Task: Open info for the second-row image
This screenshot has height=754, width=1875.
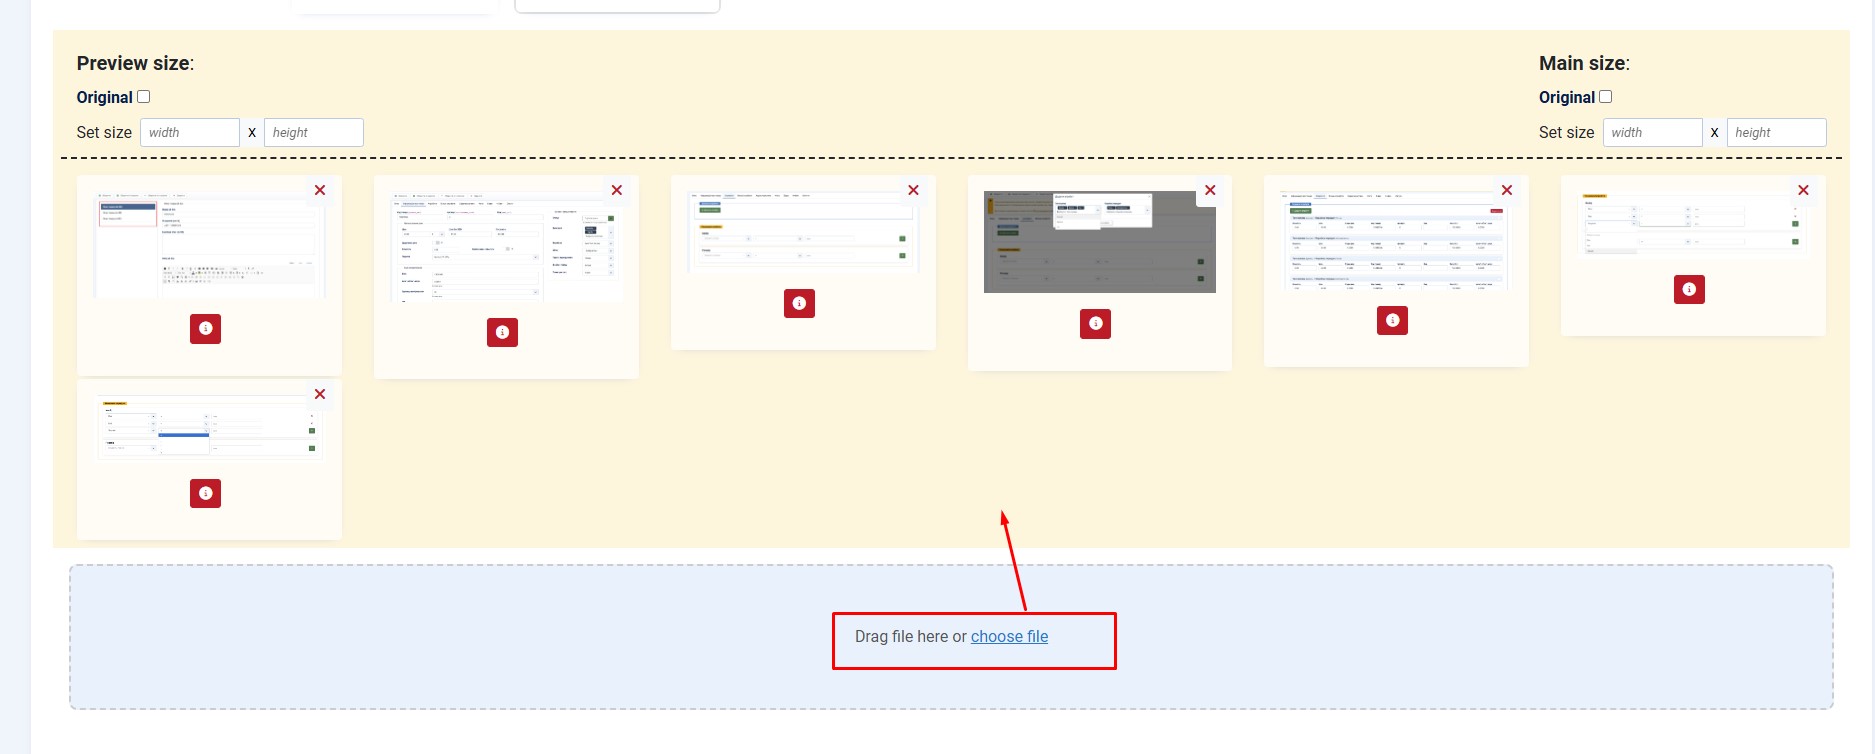Action: coord(205,493)
